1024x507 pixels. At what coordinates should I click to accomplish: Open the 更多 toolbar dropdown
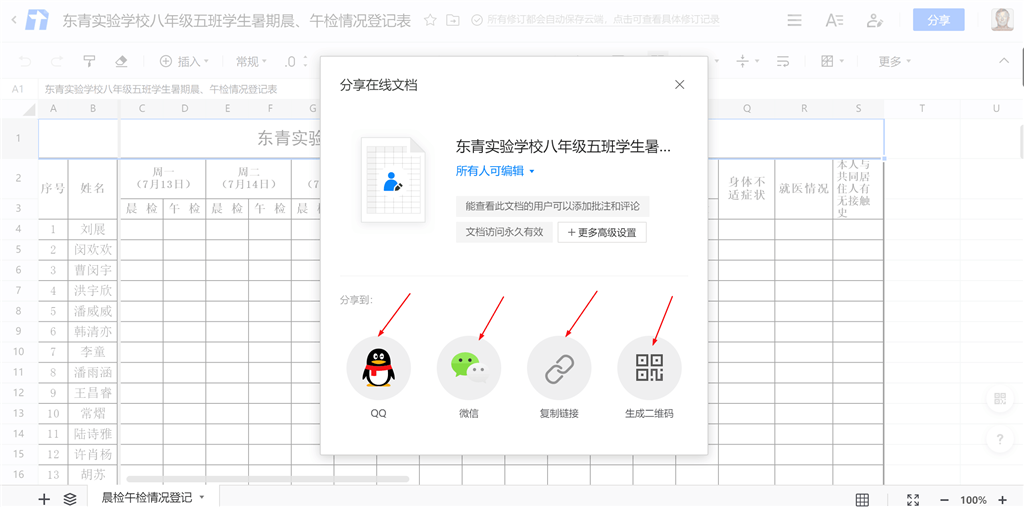[894, 61]
